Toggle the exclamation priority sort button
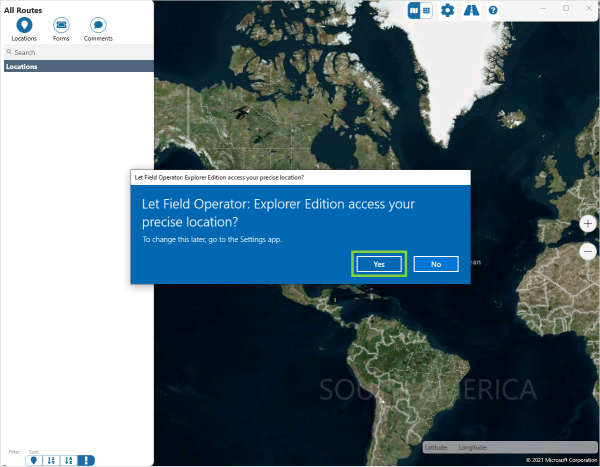 pyautogui.click(x=87, y=460)
